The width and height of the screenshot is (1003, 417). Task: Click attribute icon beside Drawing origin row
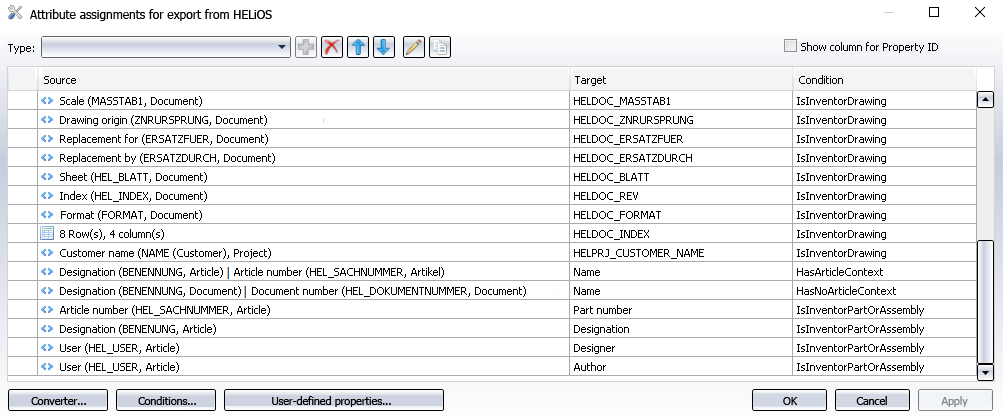(x=47, y=120)
